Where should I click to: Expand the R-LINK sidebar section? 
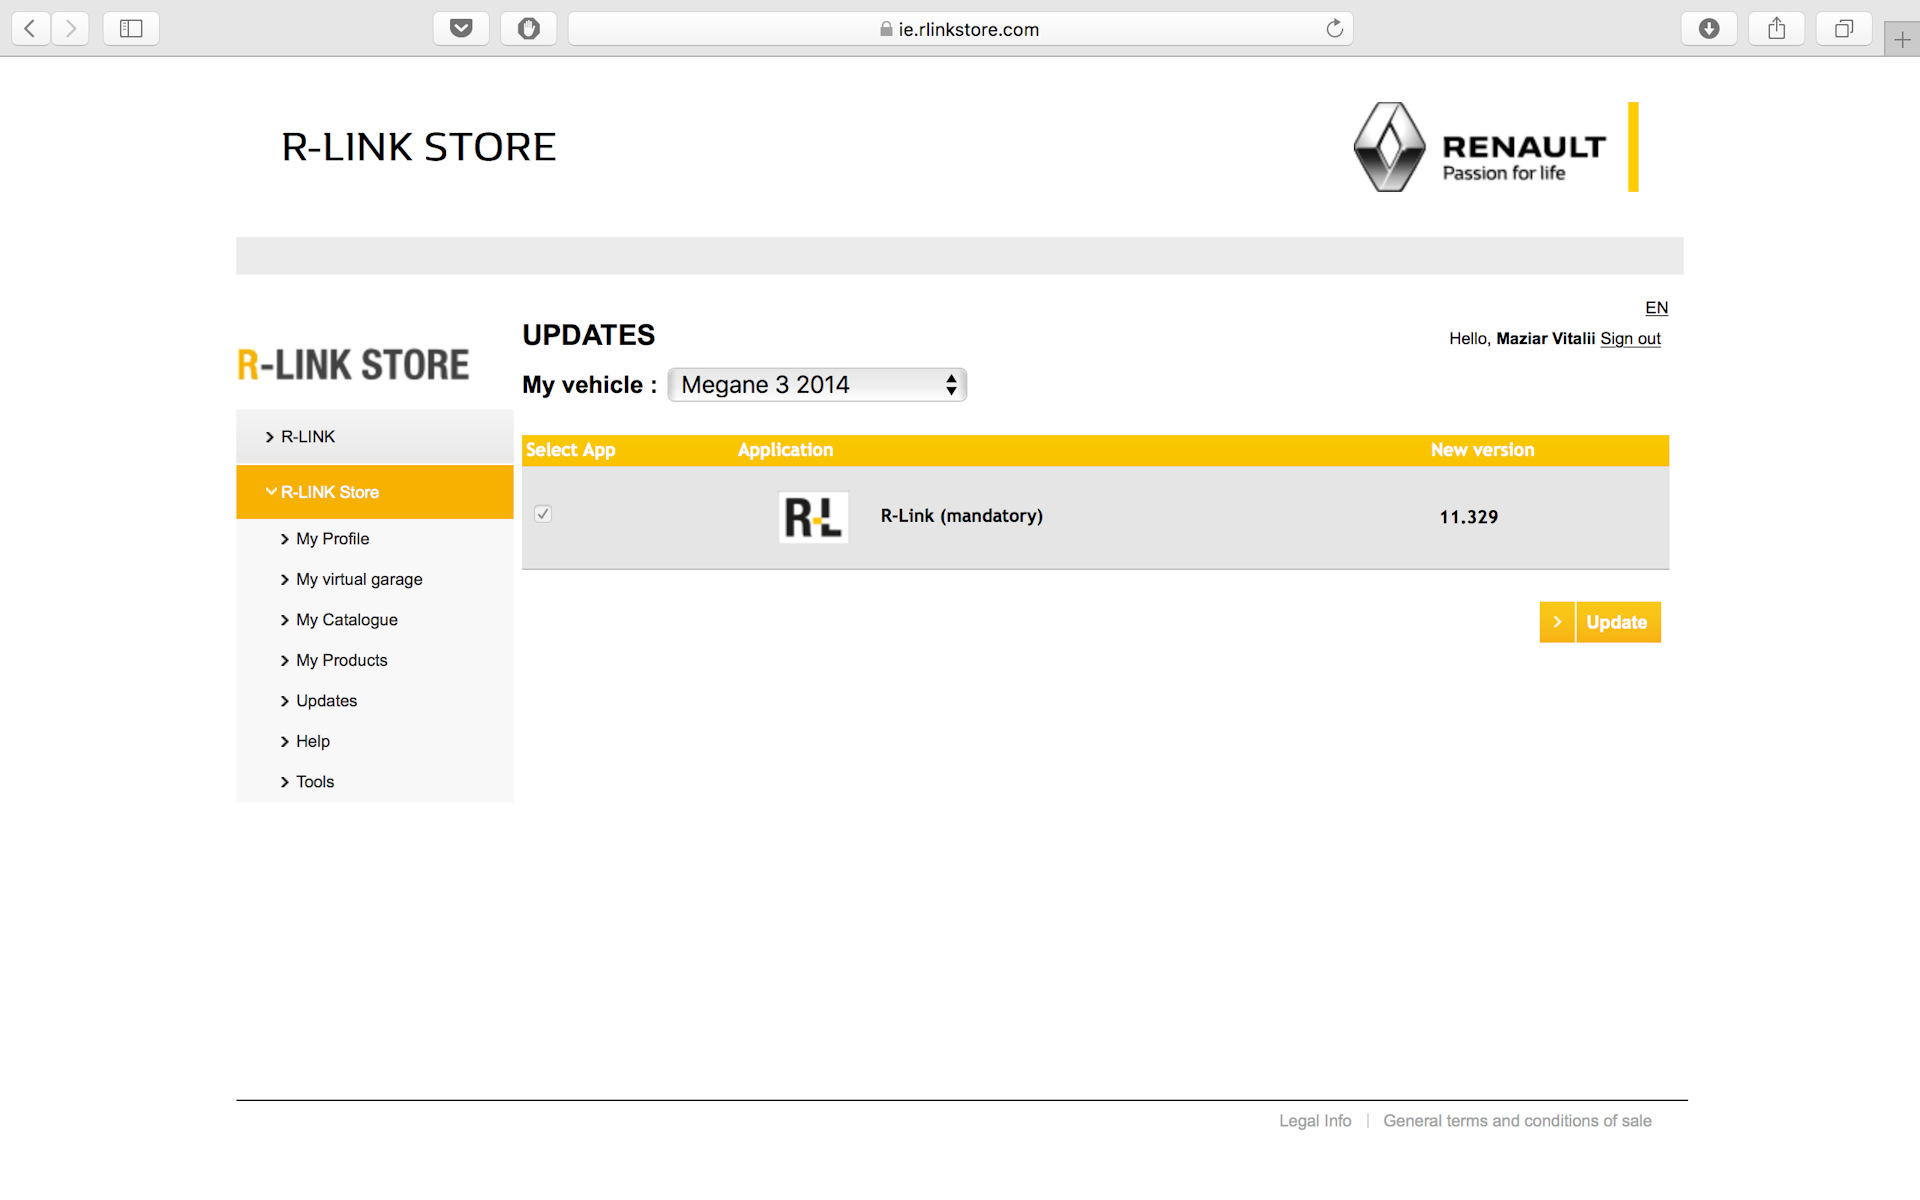coord(308,437)
